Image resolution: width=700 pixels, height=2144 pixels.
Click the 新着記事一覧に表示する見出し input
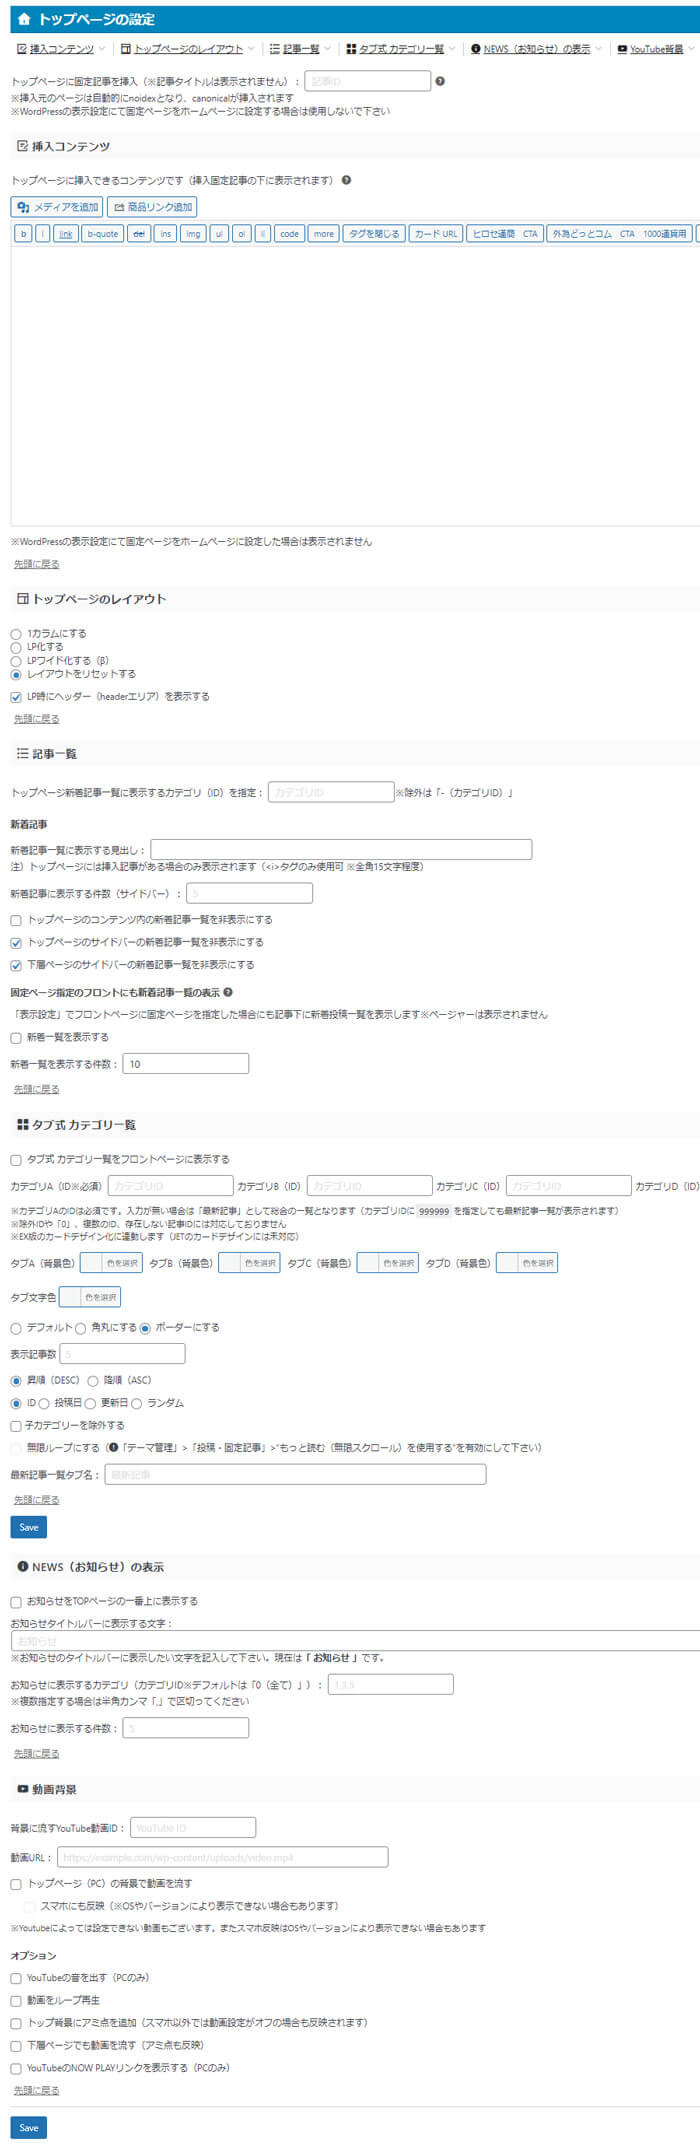(x=341, y=850)
